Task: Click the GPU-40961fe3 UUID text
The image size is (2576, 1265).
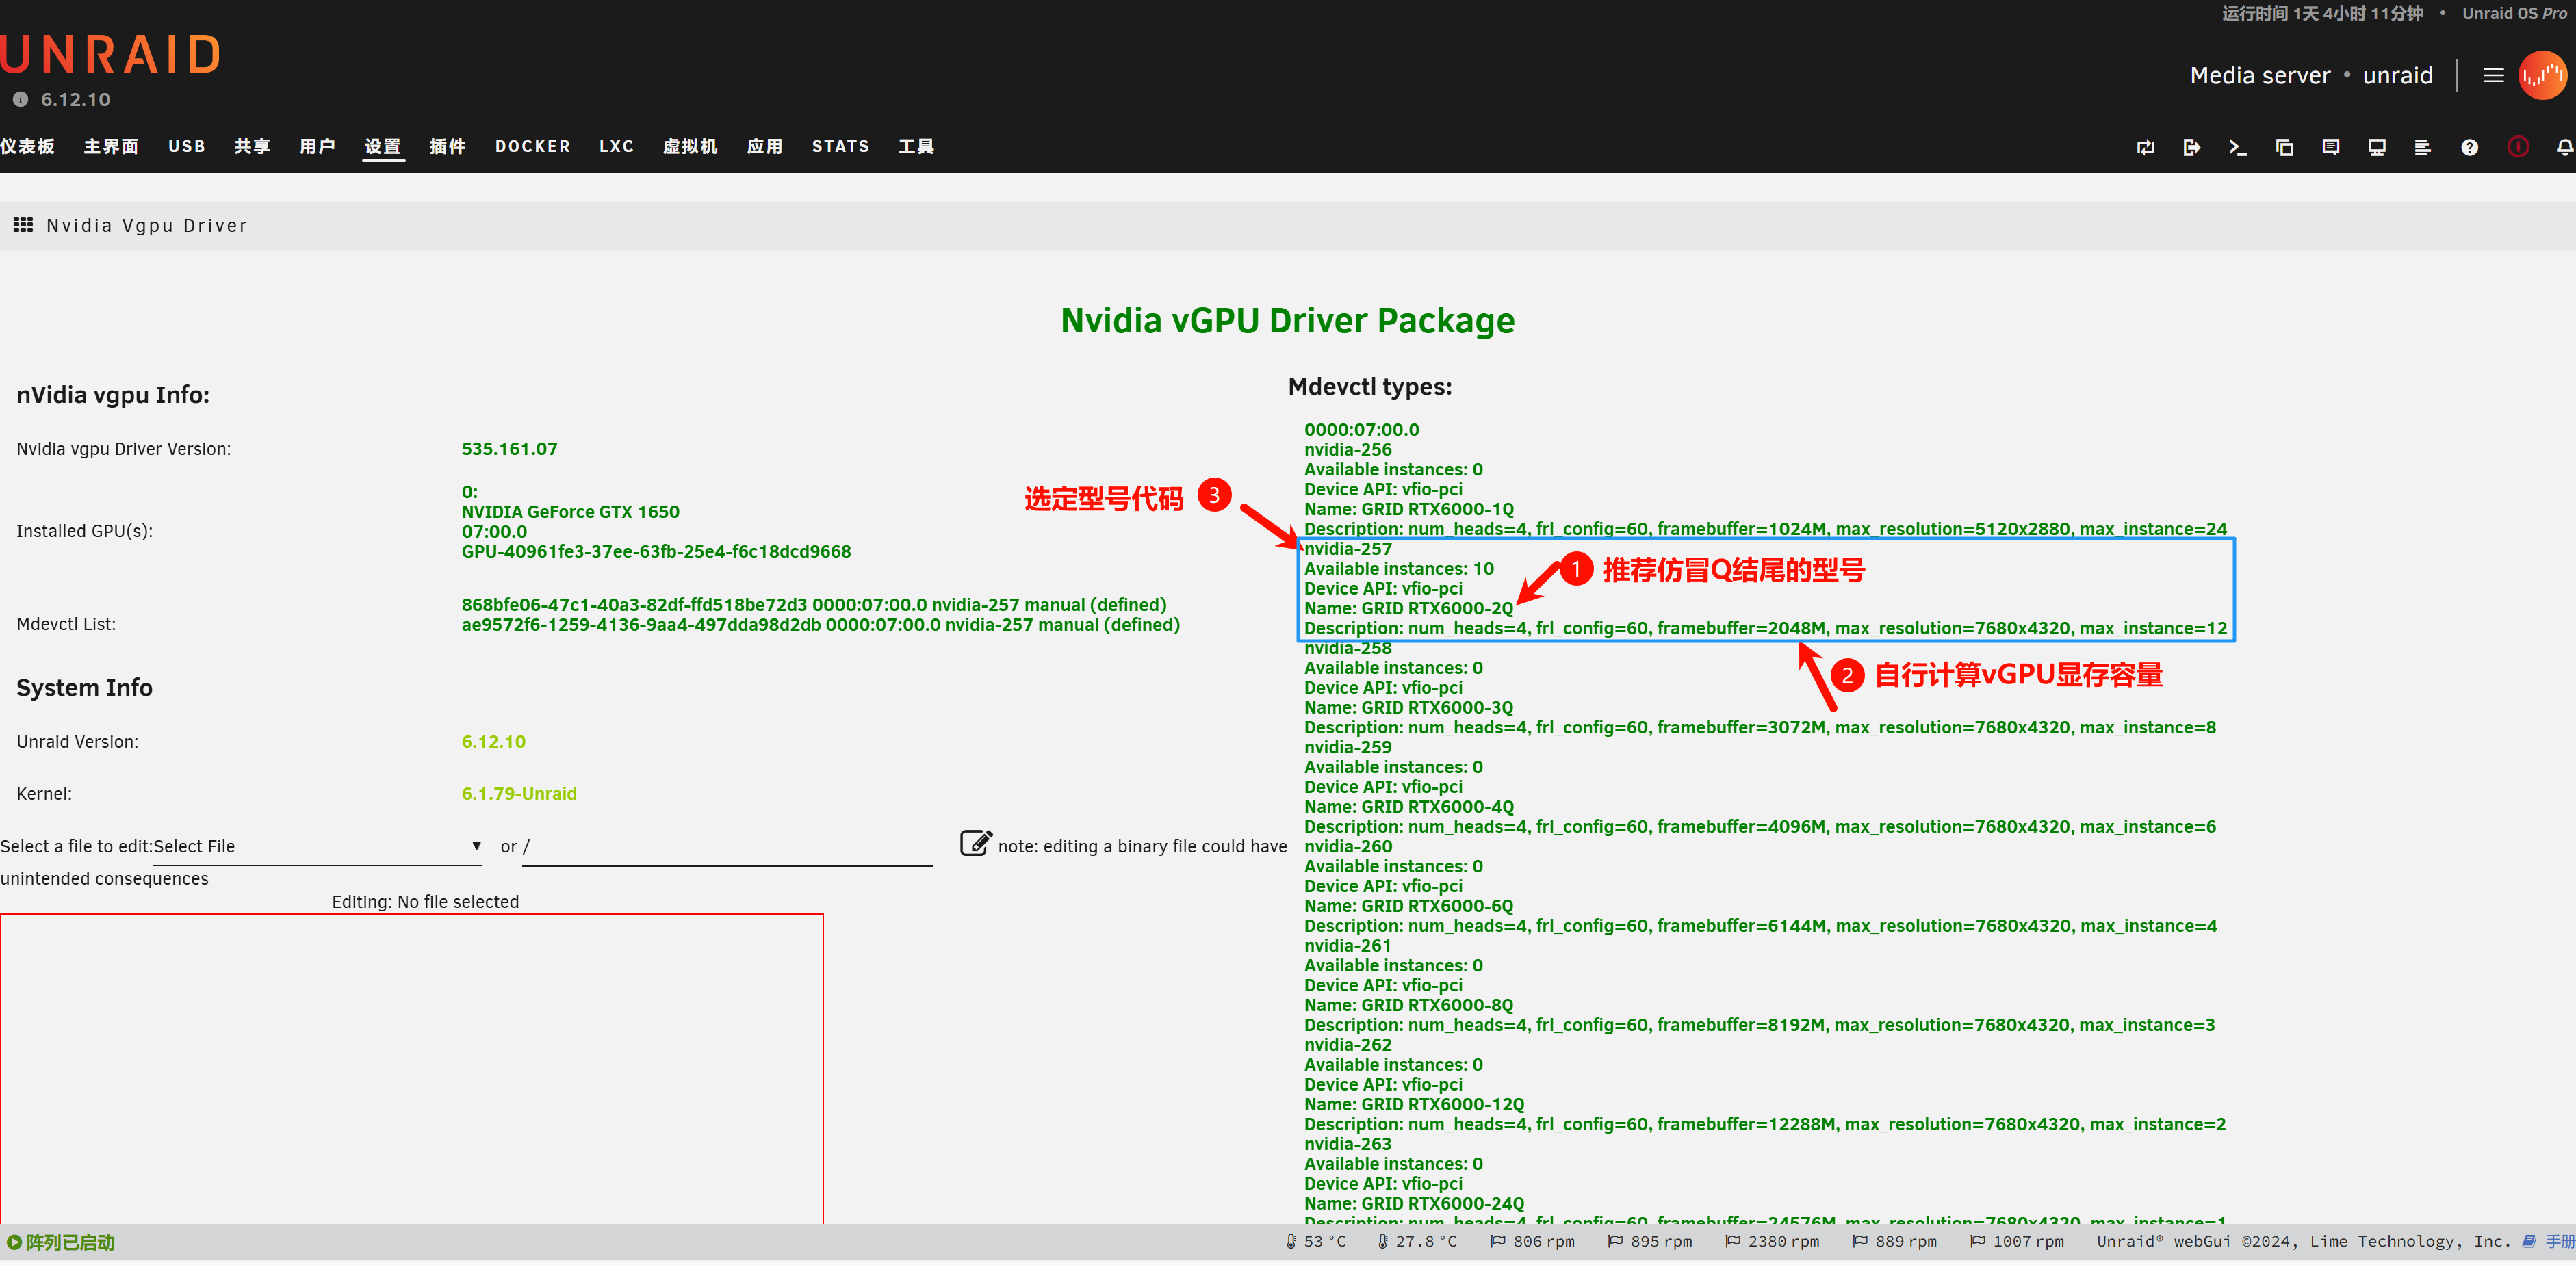Action: (x=656, y=551)
